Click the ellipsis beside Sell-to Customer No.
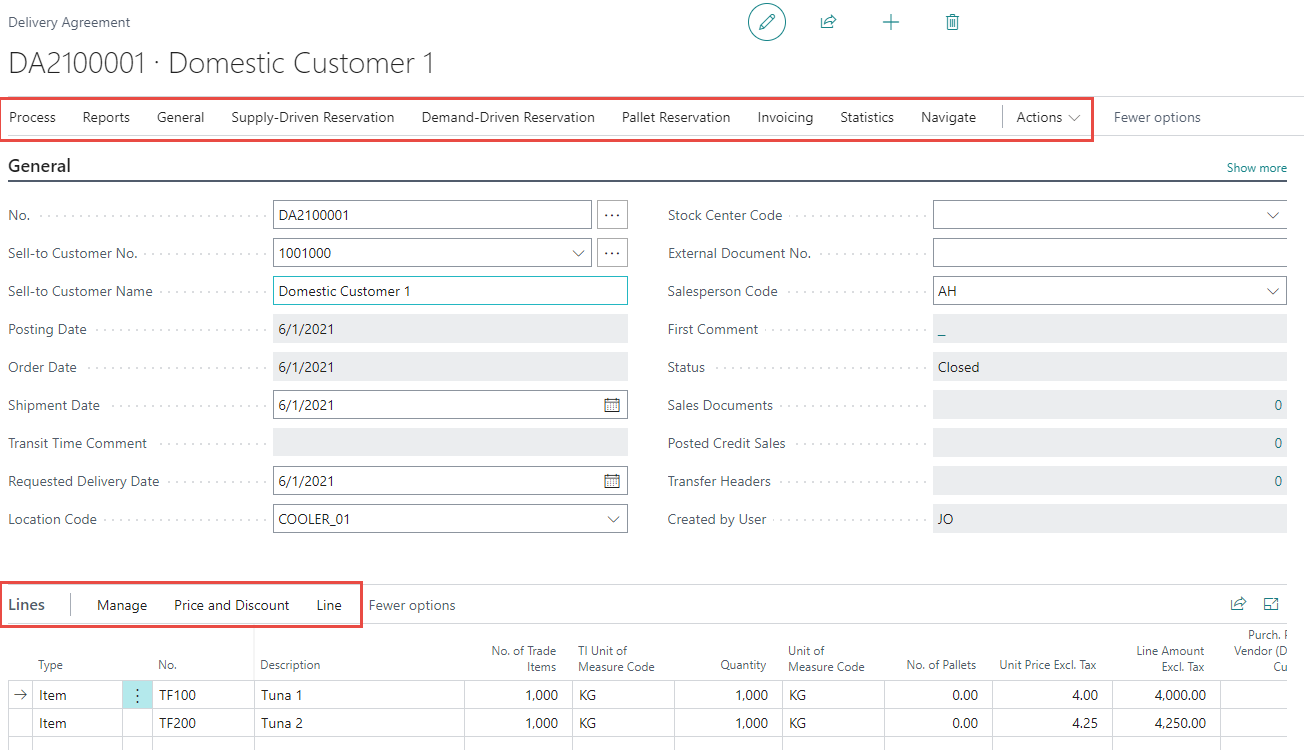The width and height of the screenshot is (1304, 750). pos(612,253)
